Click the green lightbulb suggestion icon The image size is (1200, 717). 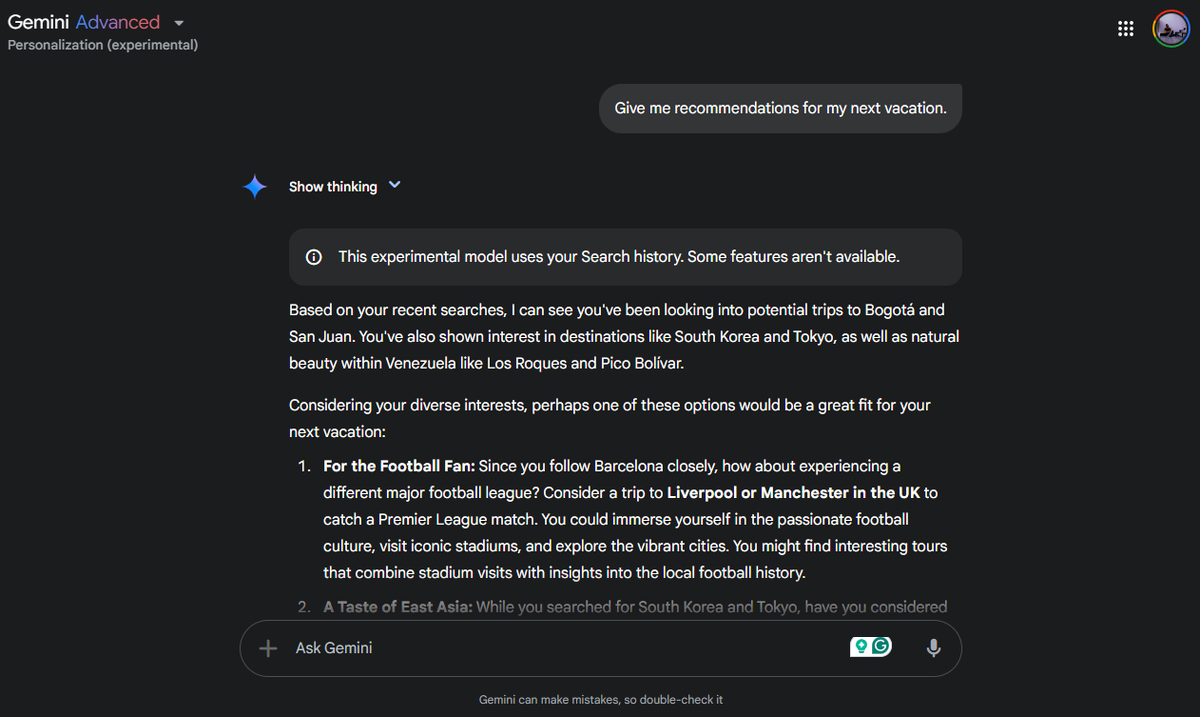(x=859, y=647)
